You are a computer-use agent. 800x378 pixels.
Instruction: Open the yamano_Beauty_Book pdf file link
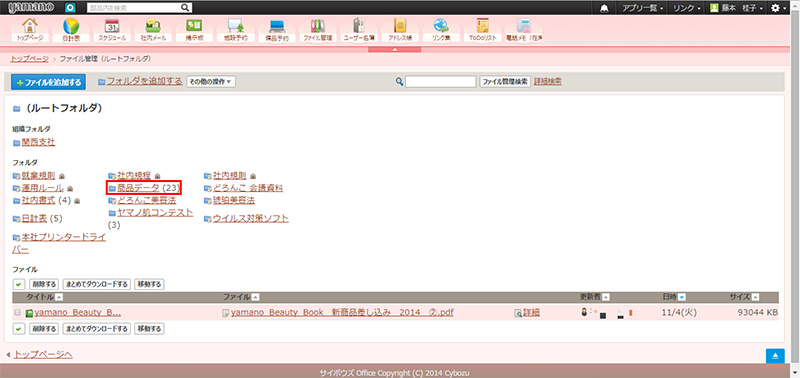tap(342, 313)
